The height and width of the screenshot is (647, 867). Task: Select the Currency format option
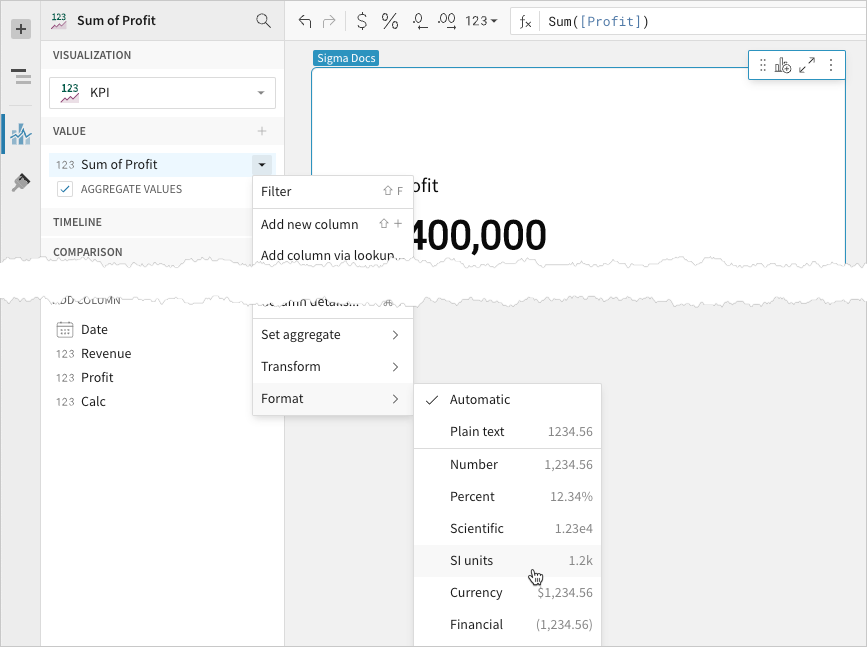click(507, 593)
